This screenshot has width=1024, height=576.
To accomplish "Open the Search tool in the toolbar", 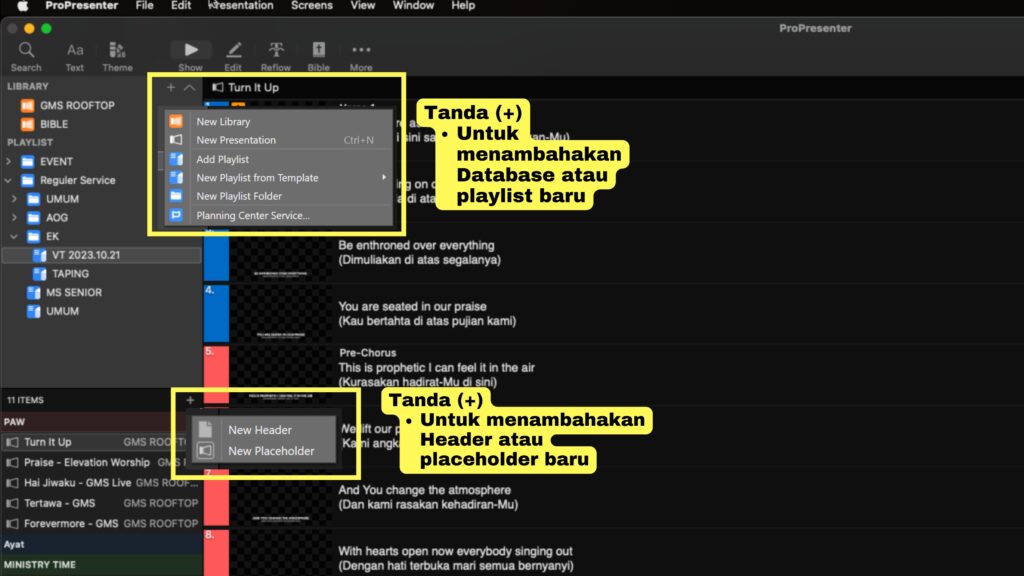I will point(26,56).
